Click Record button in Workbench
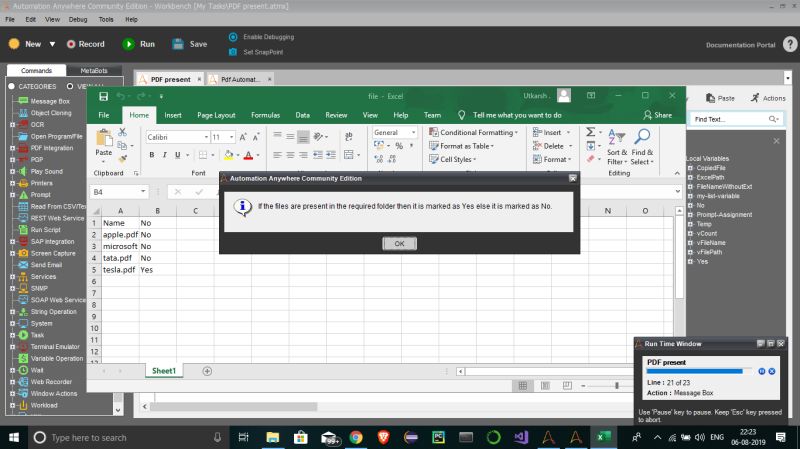This screenshot has width=800, height=449. pyautogui.click(x=85, y=44)
